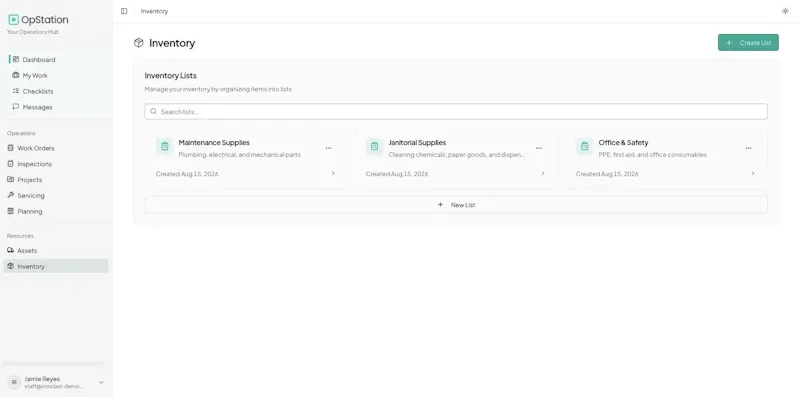Click the Office & Safety clipboard icon
Image resolution: width=800 pixels, height=397 pixels.
[x=584, y=146]
